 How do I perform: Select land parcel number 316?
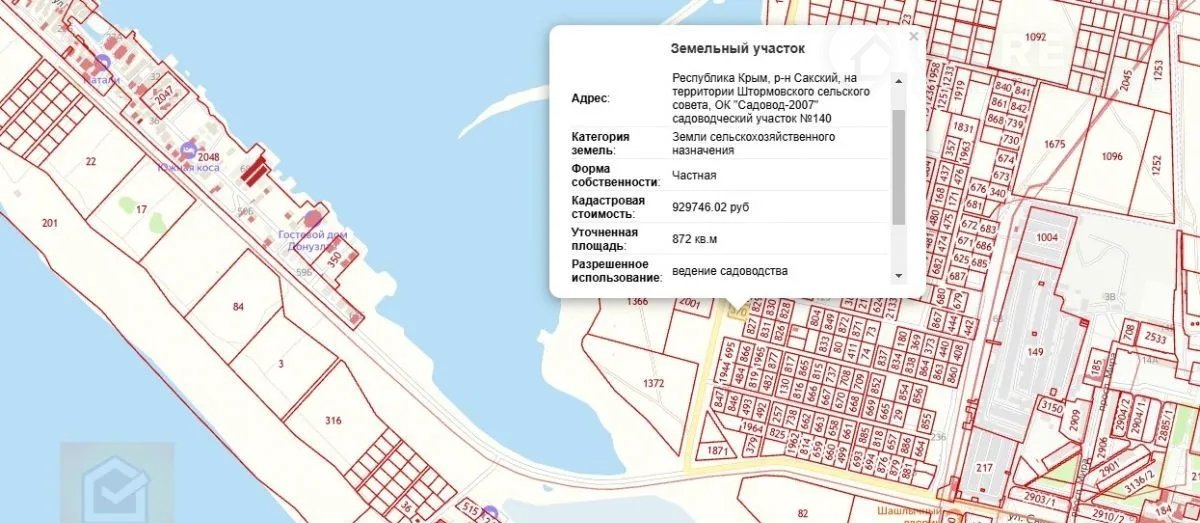(x=333, y=420)
